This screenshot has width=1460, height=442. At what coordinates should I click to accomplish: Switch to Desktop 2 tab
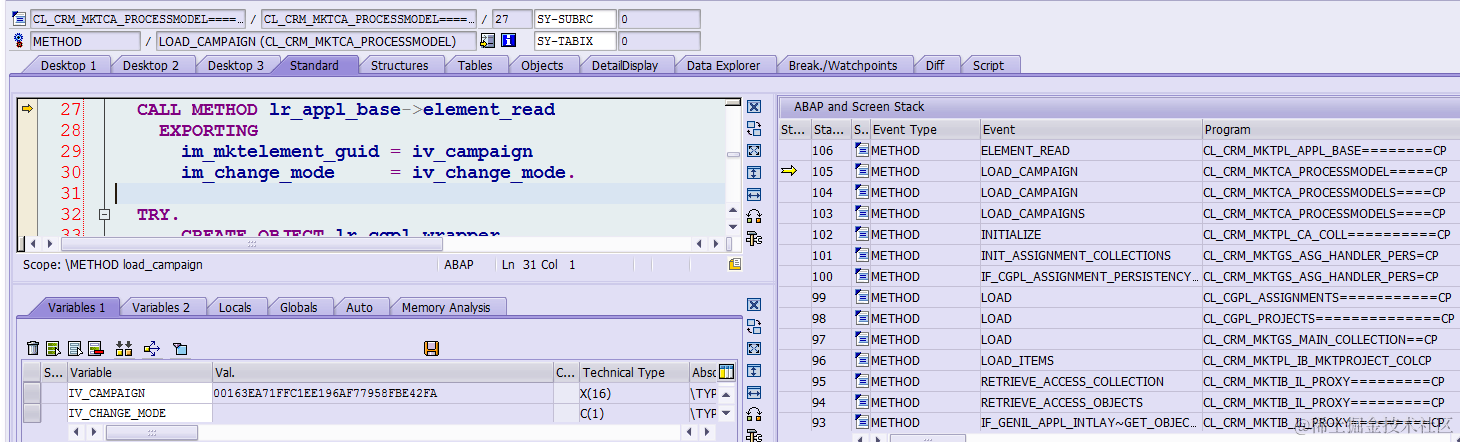pos(151,65)
